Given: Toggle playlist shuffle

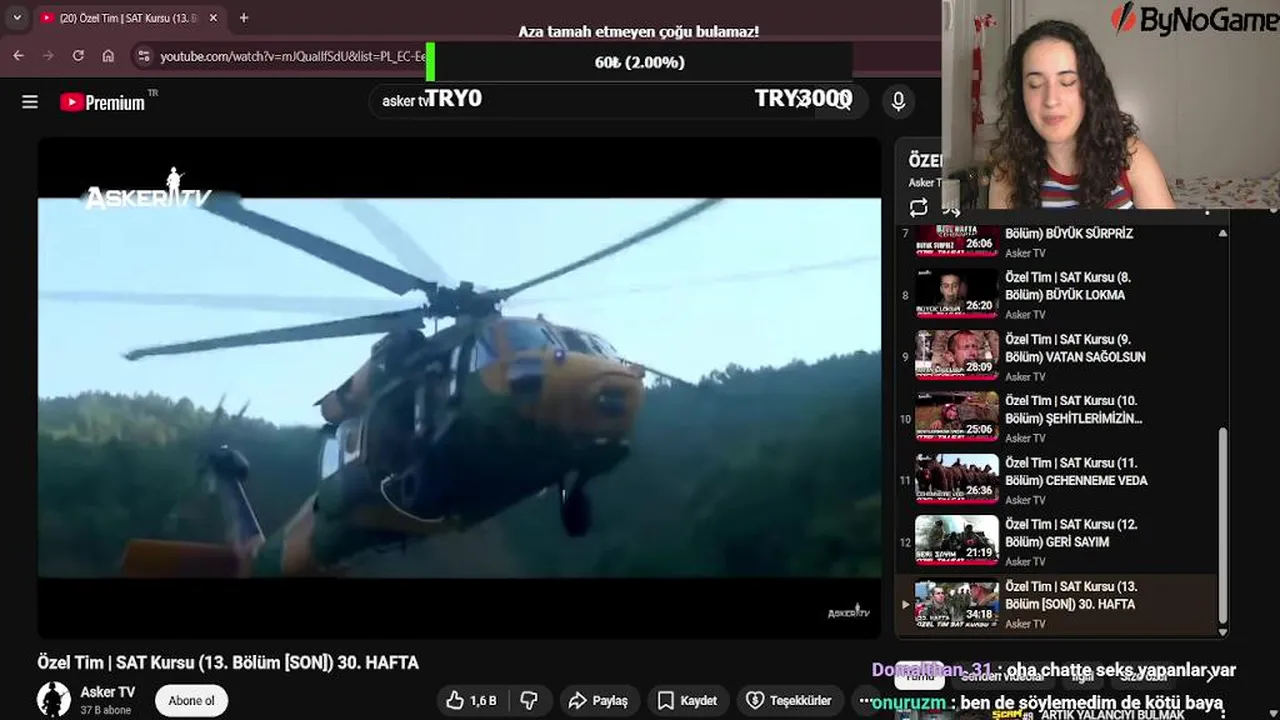Looking at the screenshot, I should point(951,210).
